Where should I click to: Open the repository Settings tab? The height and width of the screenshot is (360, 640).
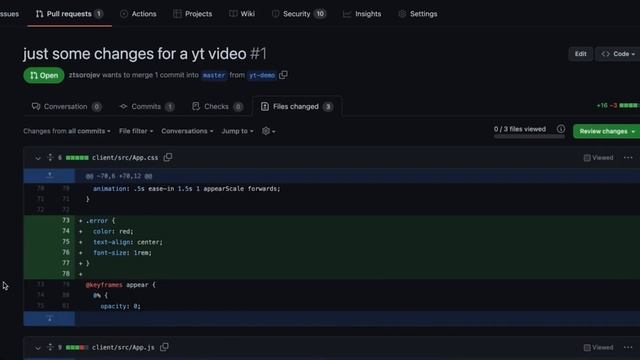[x=418, y=14]
